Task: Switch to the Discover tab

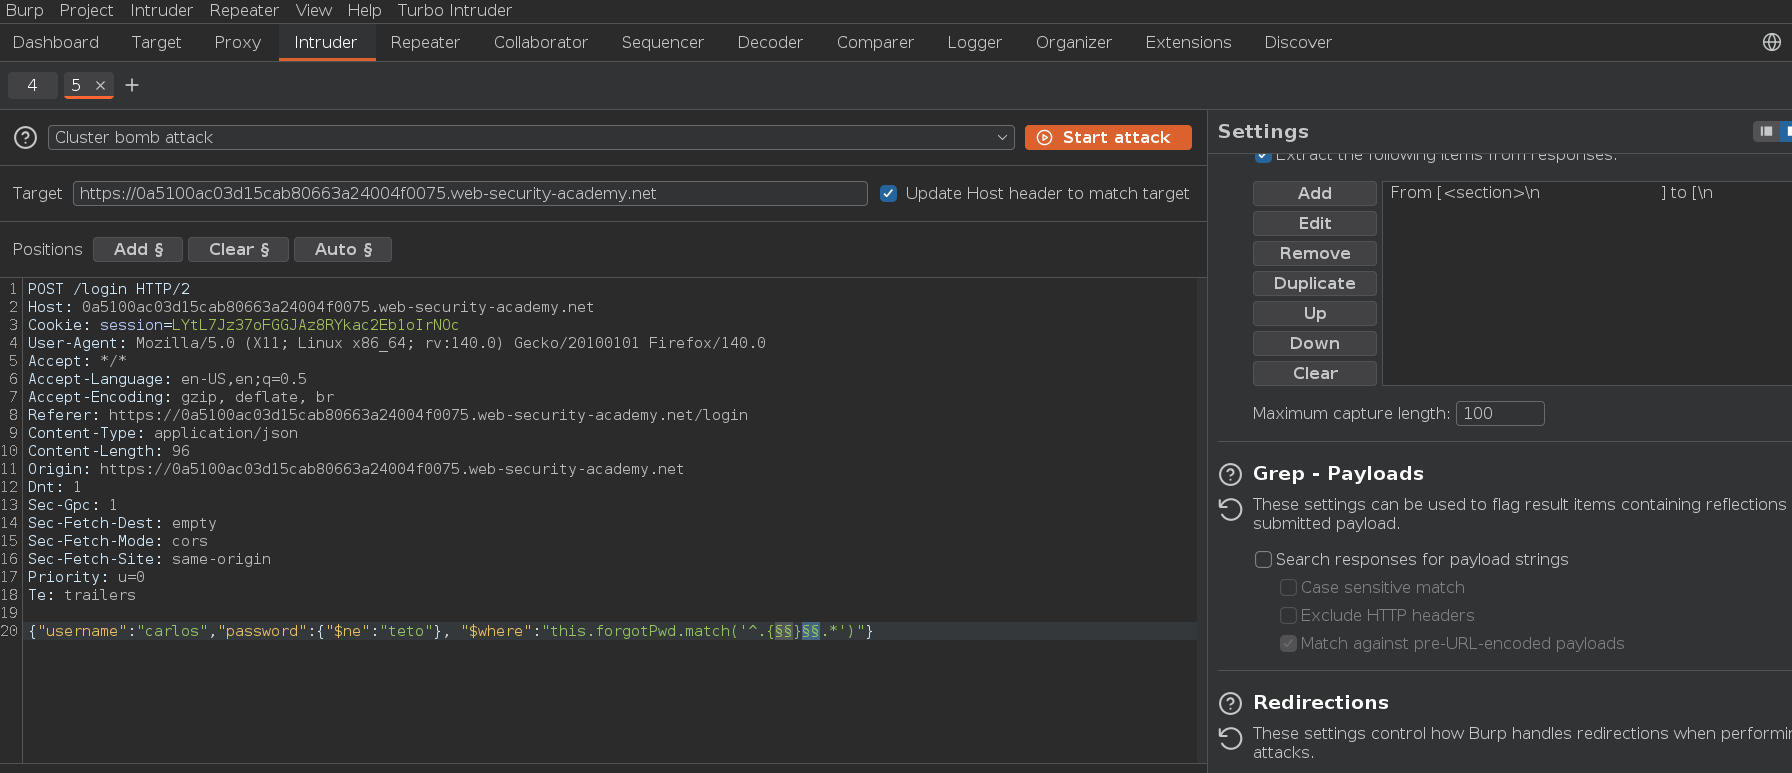Action: [1297, 42]
